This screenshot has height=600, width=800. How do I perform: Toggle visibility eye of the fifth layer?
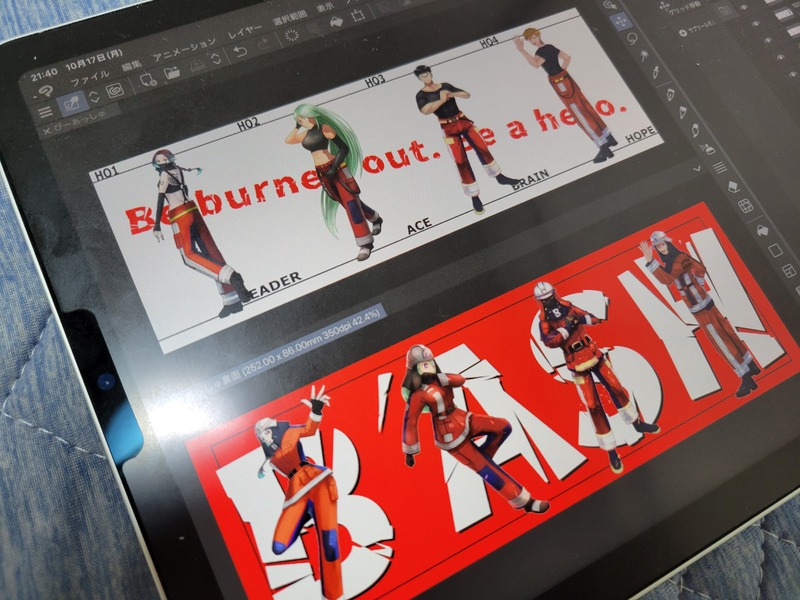792,75
